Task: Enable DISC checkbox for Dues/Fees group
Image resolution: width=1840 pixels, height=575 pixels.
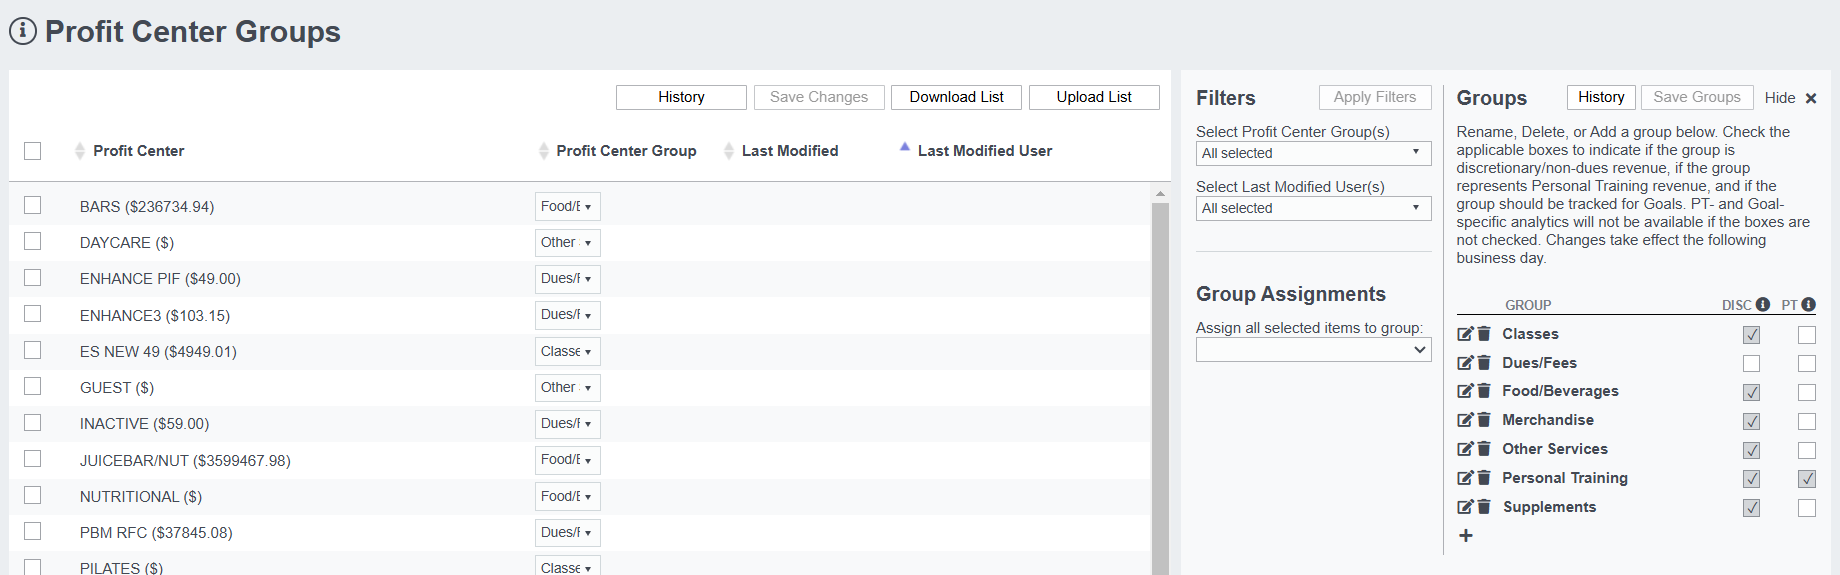Action: coord(1751,364)
